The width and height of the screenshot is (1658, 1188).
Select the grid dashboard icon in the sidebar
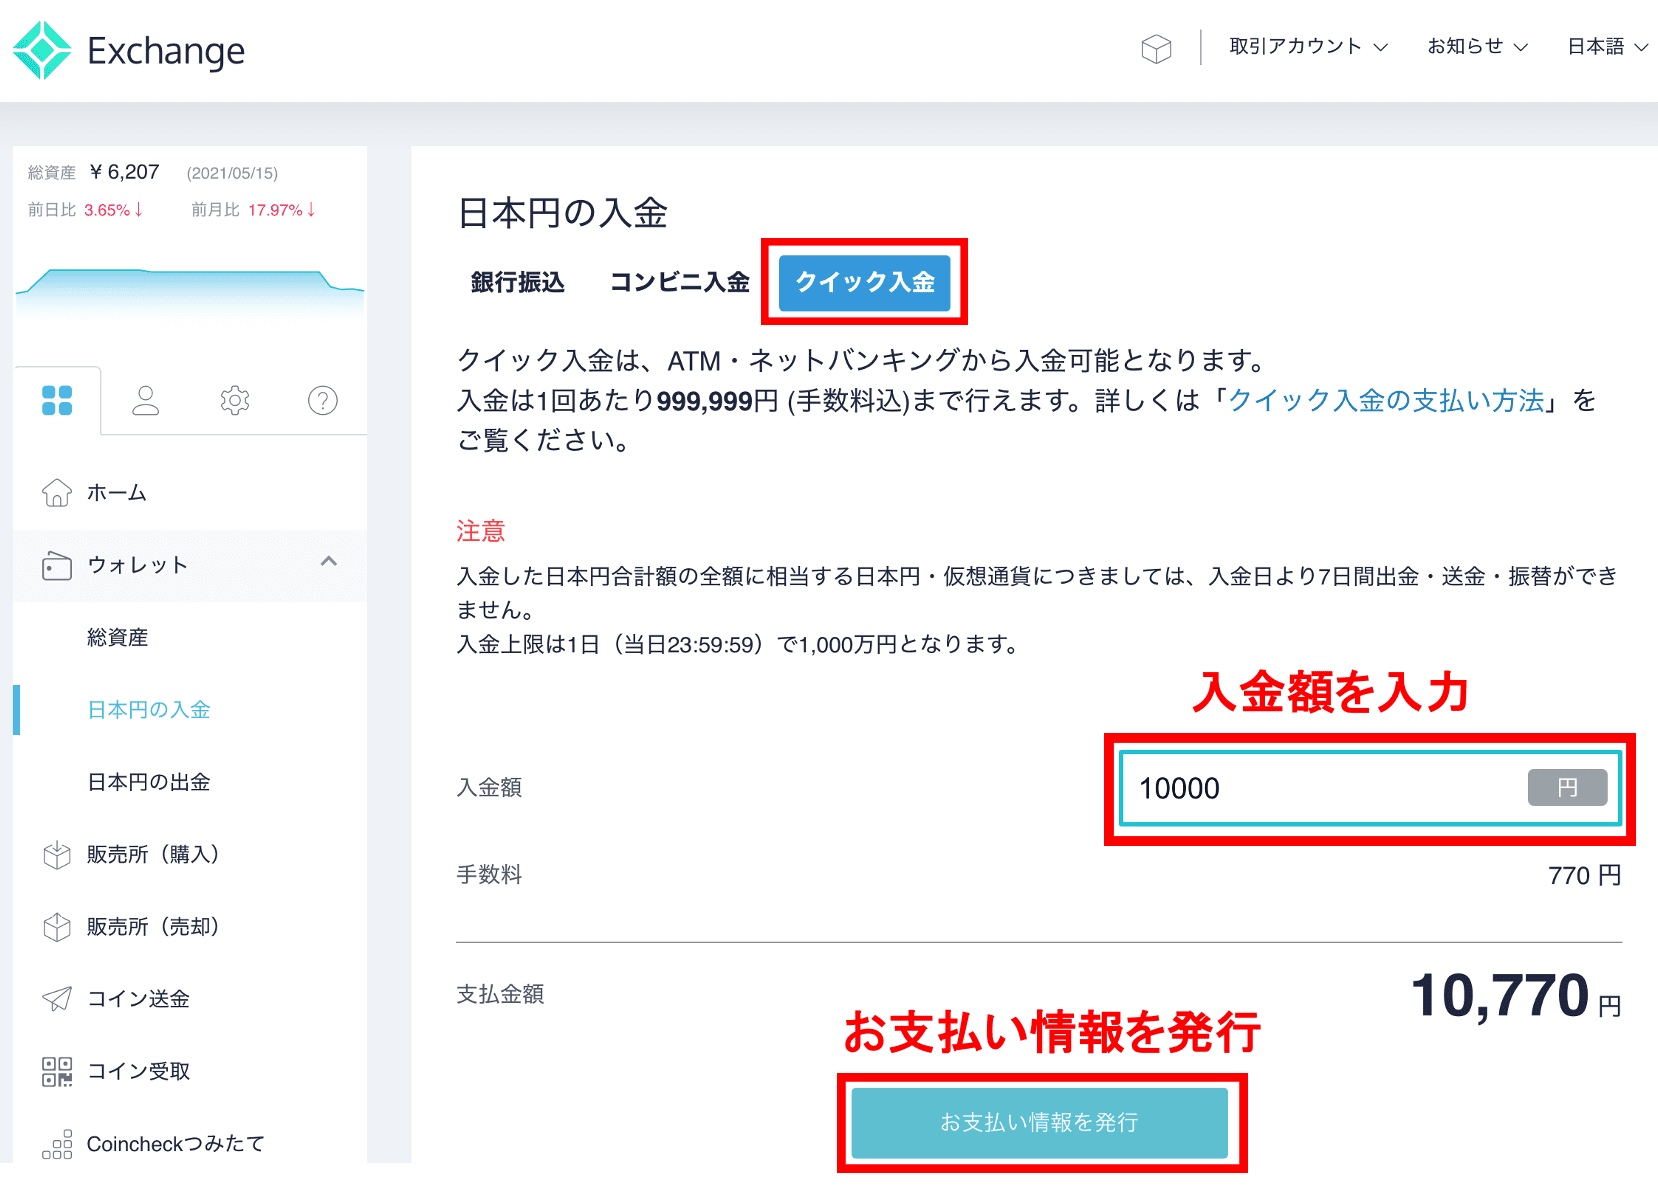(x=58, y=400)
